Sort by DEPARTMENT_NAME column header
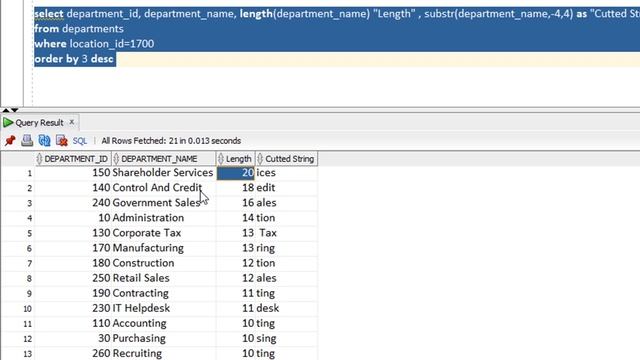This screenshot has width=640, height=360. [164, 159]
